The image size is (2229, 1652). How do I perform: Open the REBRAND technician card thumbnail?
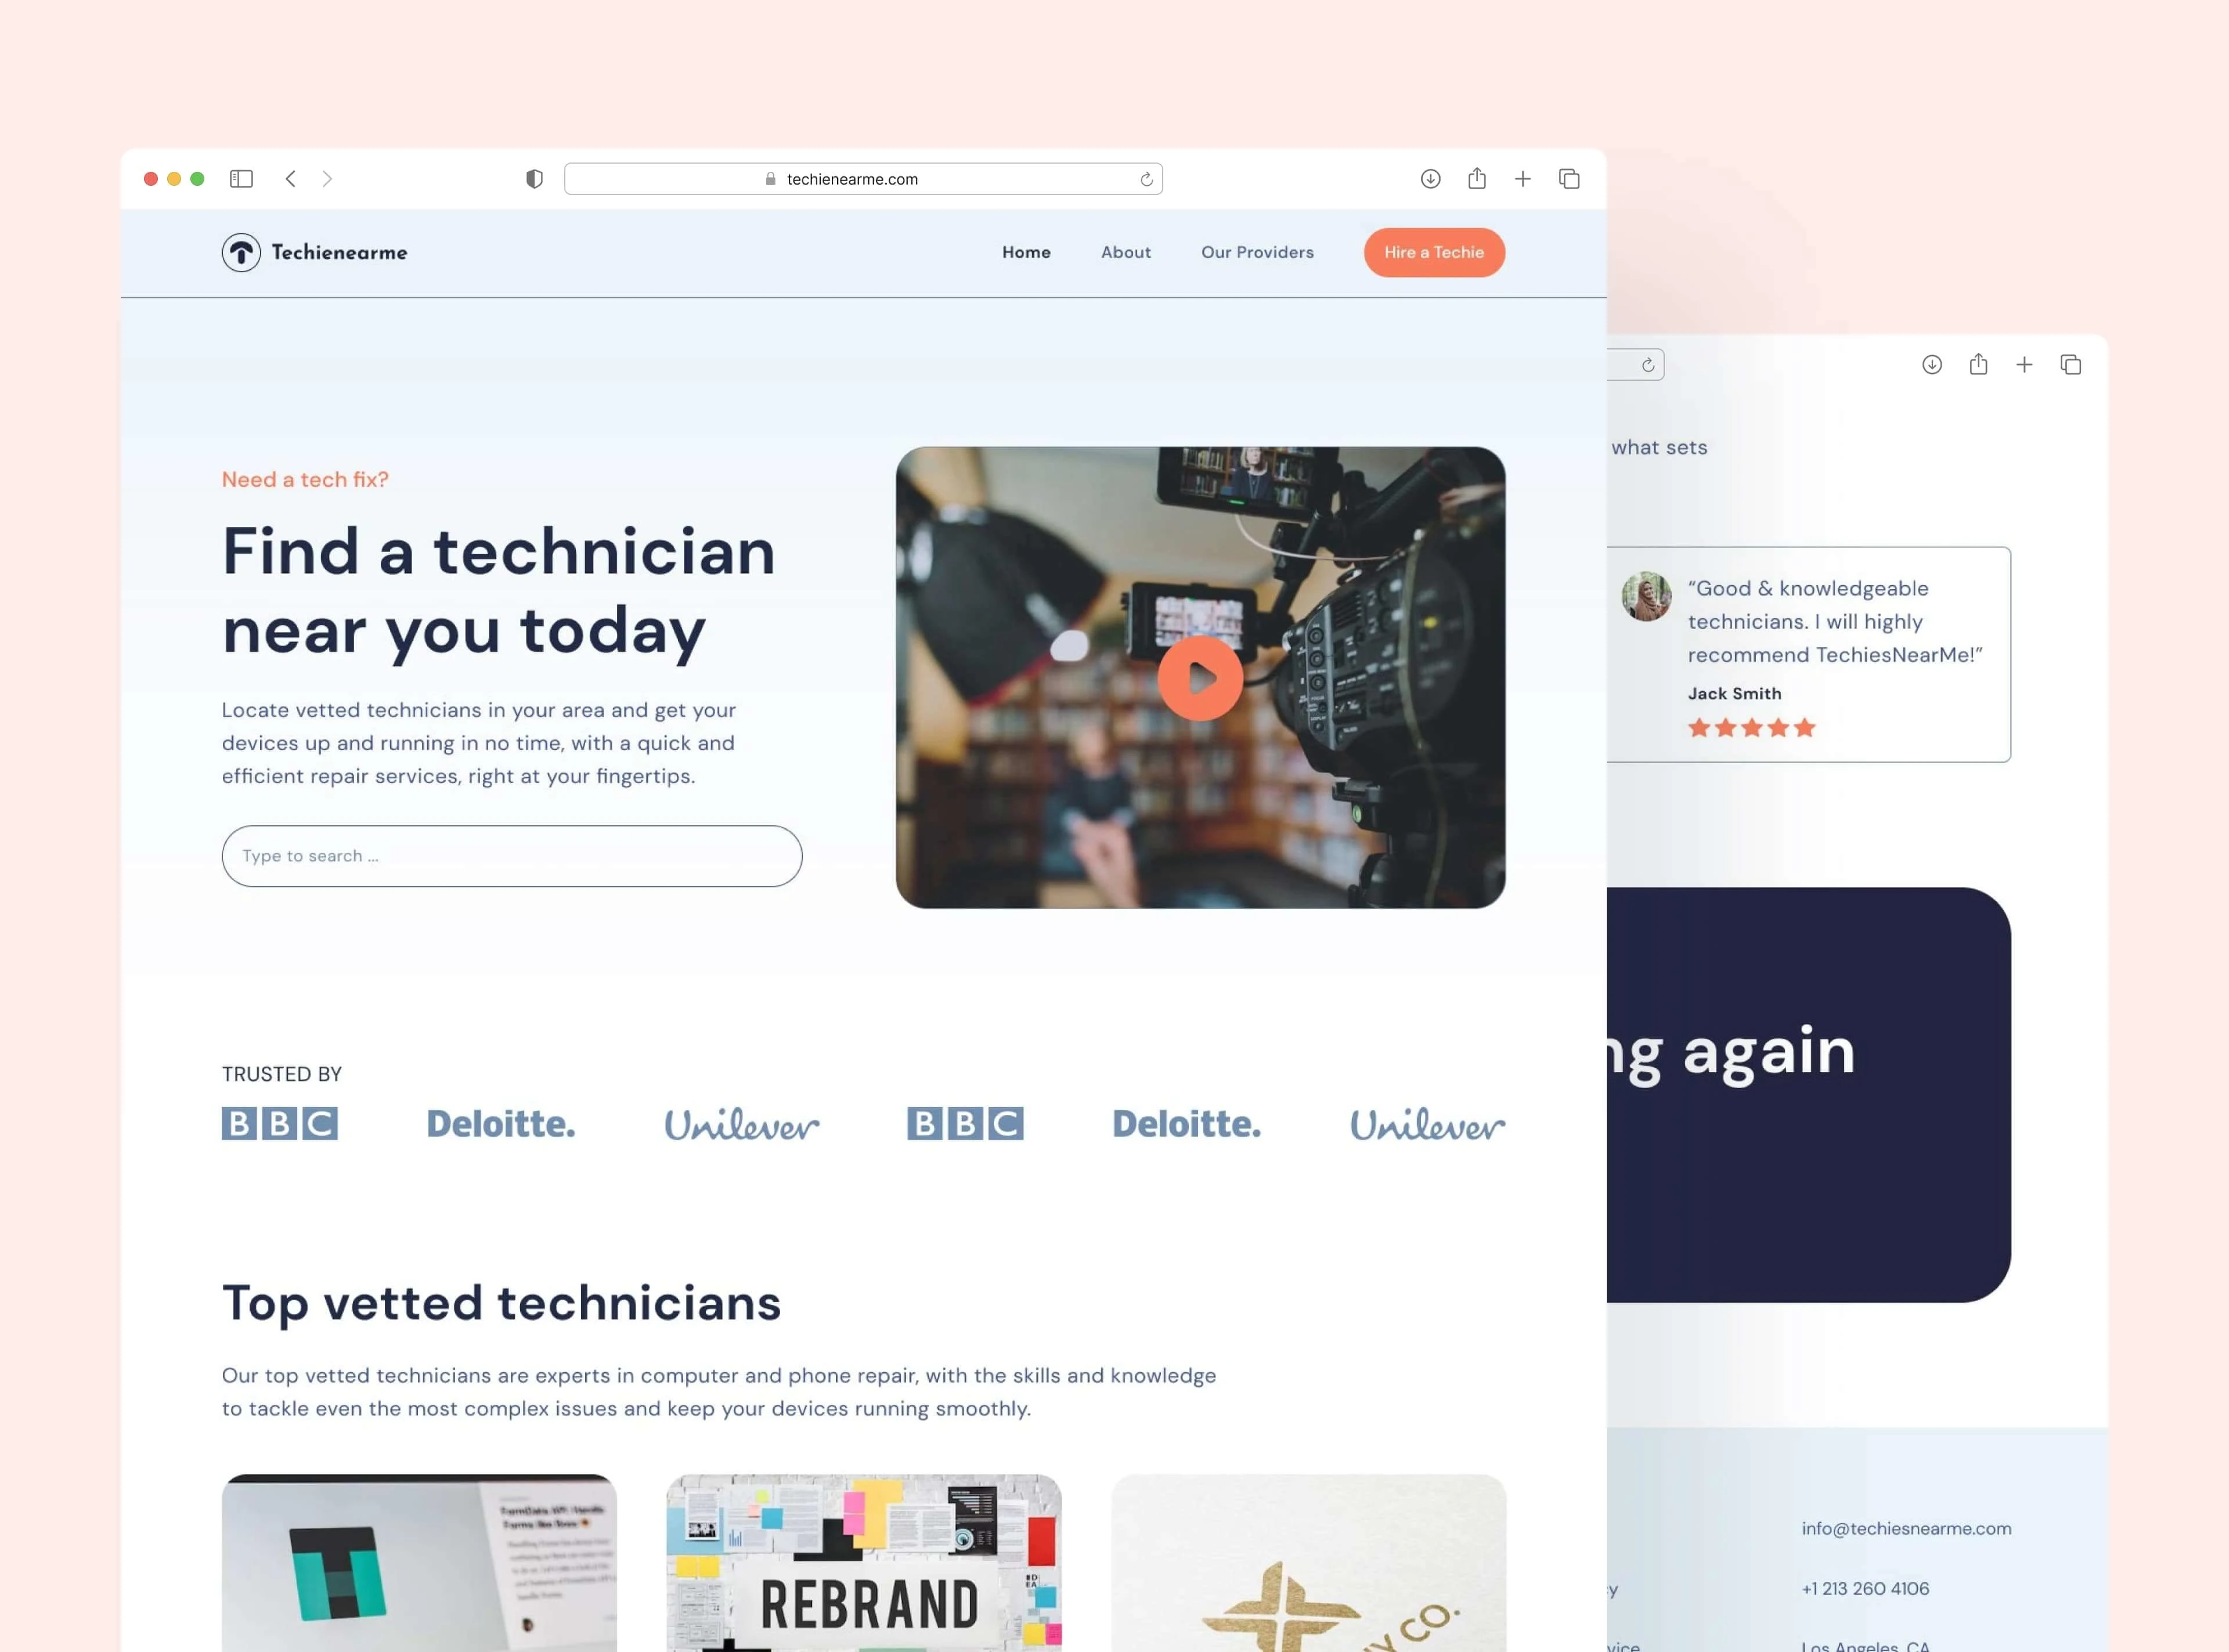click(863, 1562)
